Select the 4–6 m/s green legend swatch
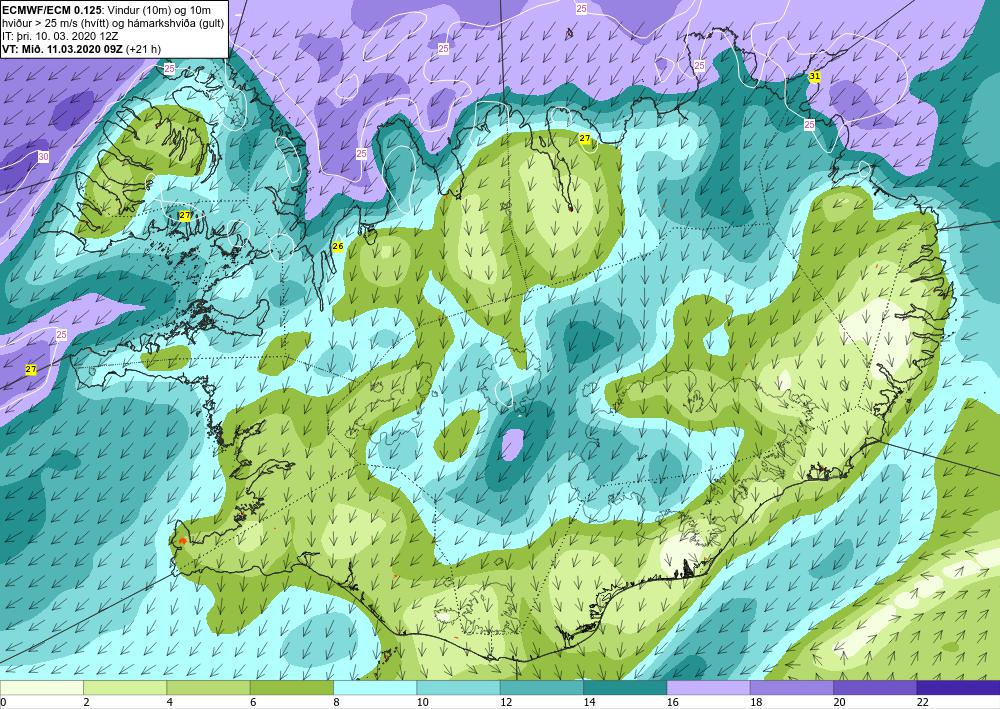 pyautogui.click(x=209, y=687)
